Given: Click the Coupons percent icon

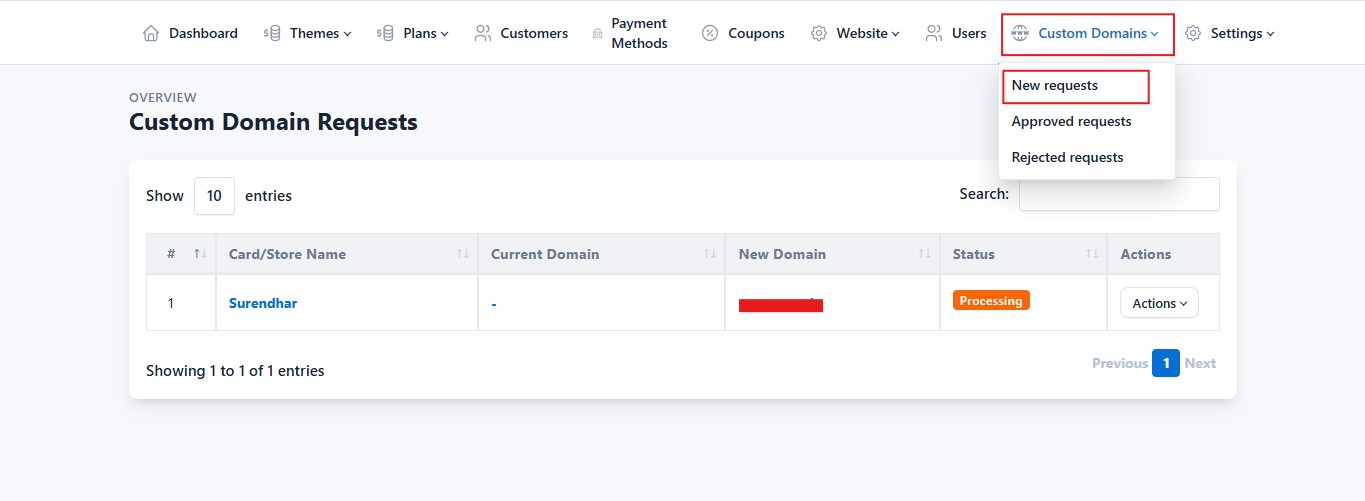Looking at the screenshot, I should [710, 33].
